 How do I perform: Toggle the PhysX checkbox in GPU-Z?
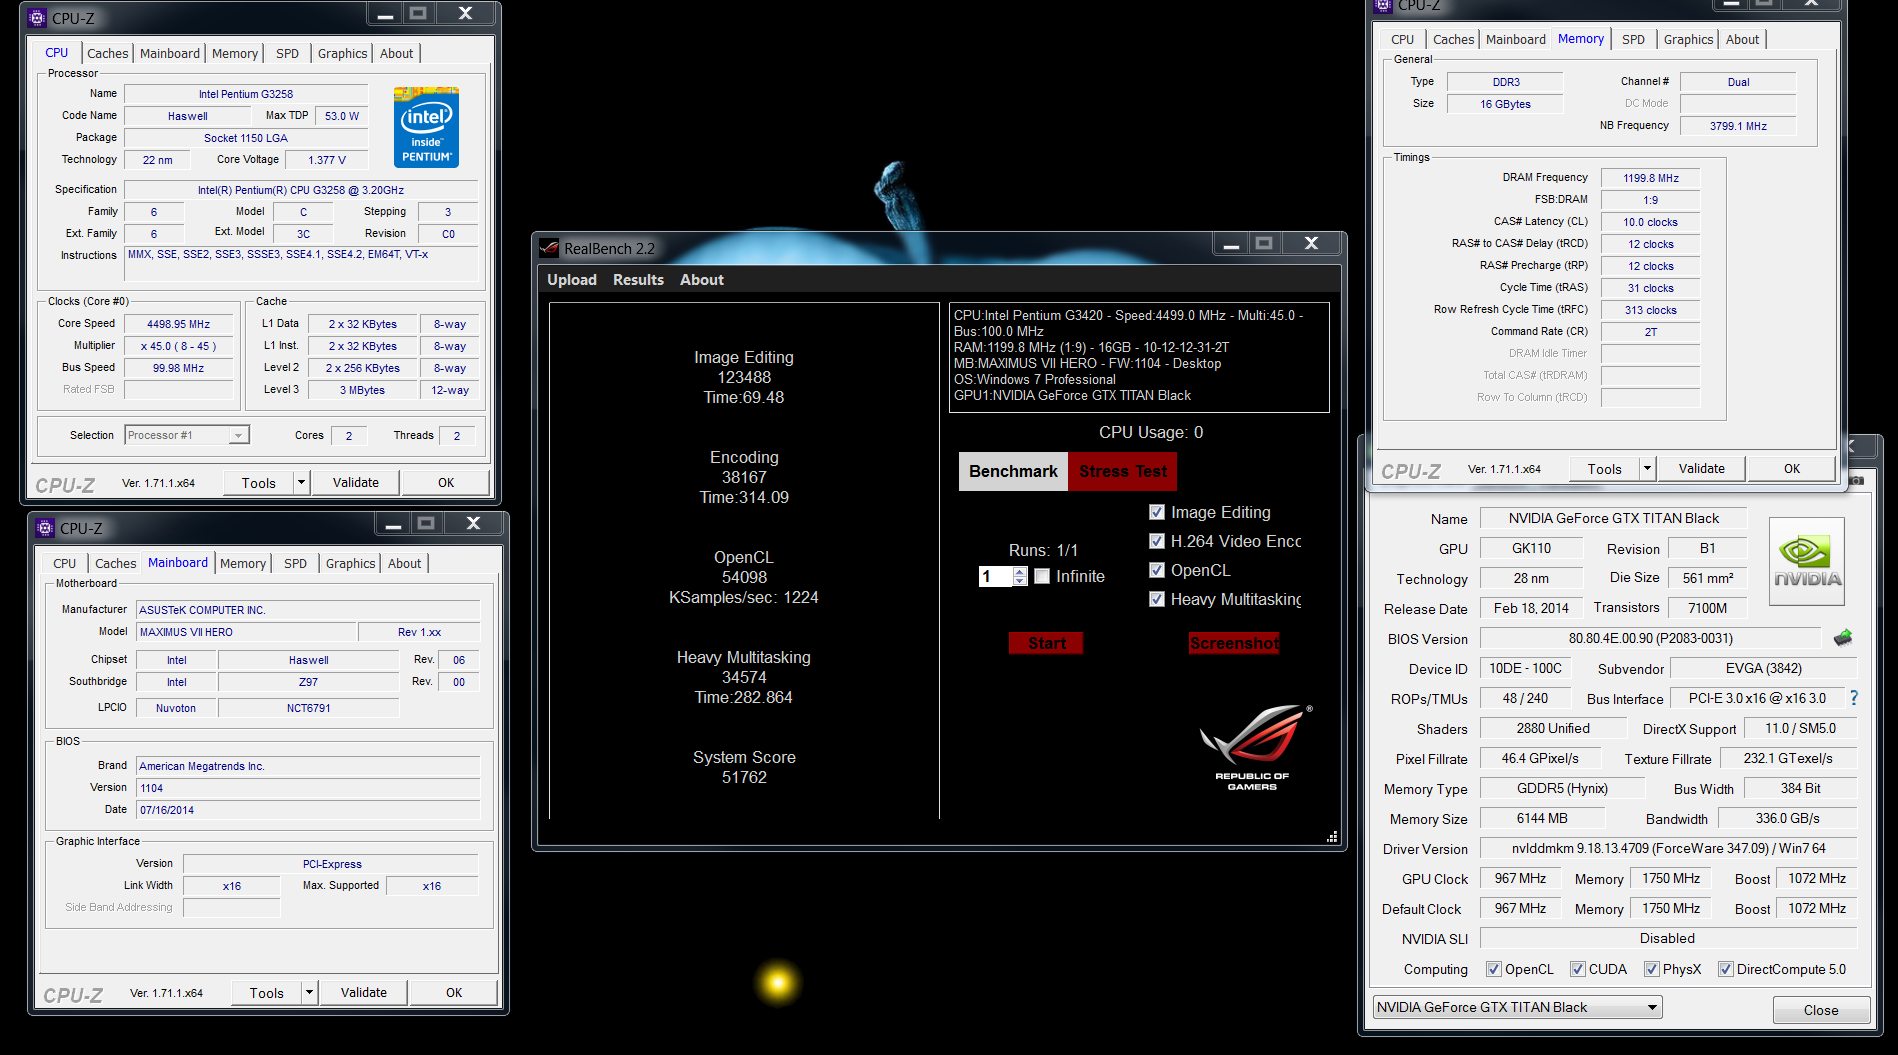pyautogui.click(x=1653, y=969)
